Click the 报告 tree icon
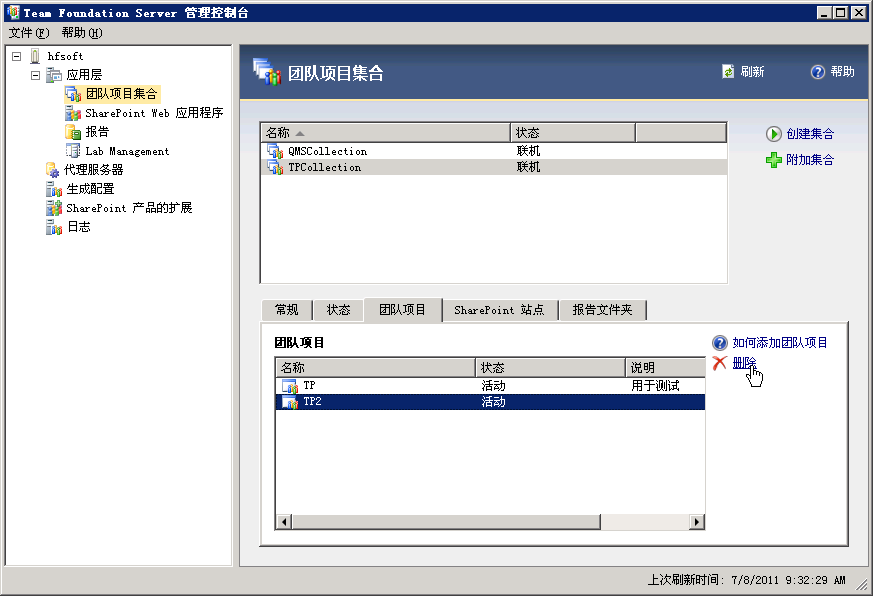Screen dimensions: 873x596 click(x=73, y=132)
